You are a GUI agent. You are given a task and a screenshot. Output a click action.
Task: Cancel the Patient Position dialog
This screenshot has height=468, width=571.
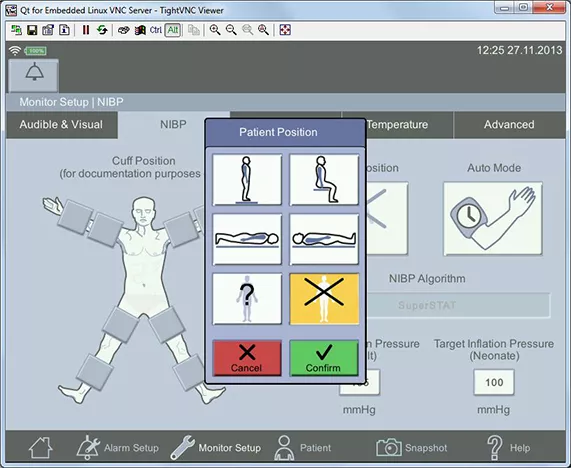click(247, 358)
